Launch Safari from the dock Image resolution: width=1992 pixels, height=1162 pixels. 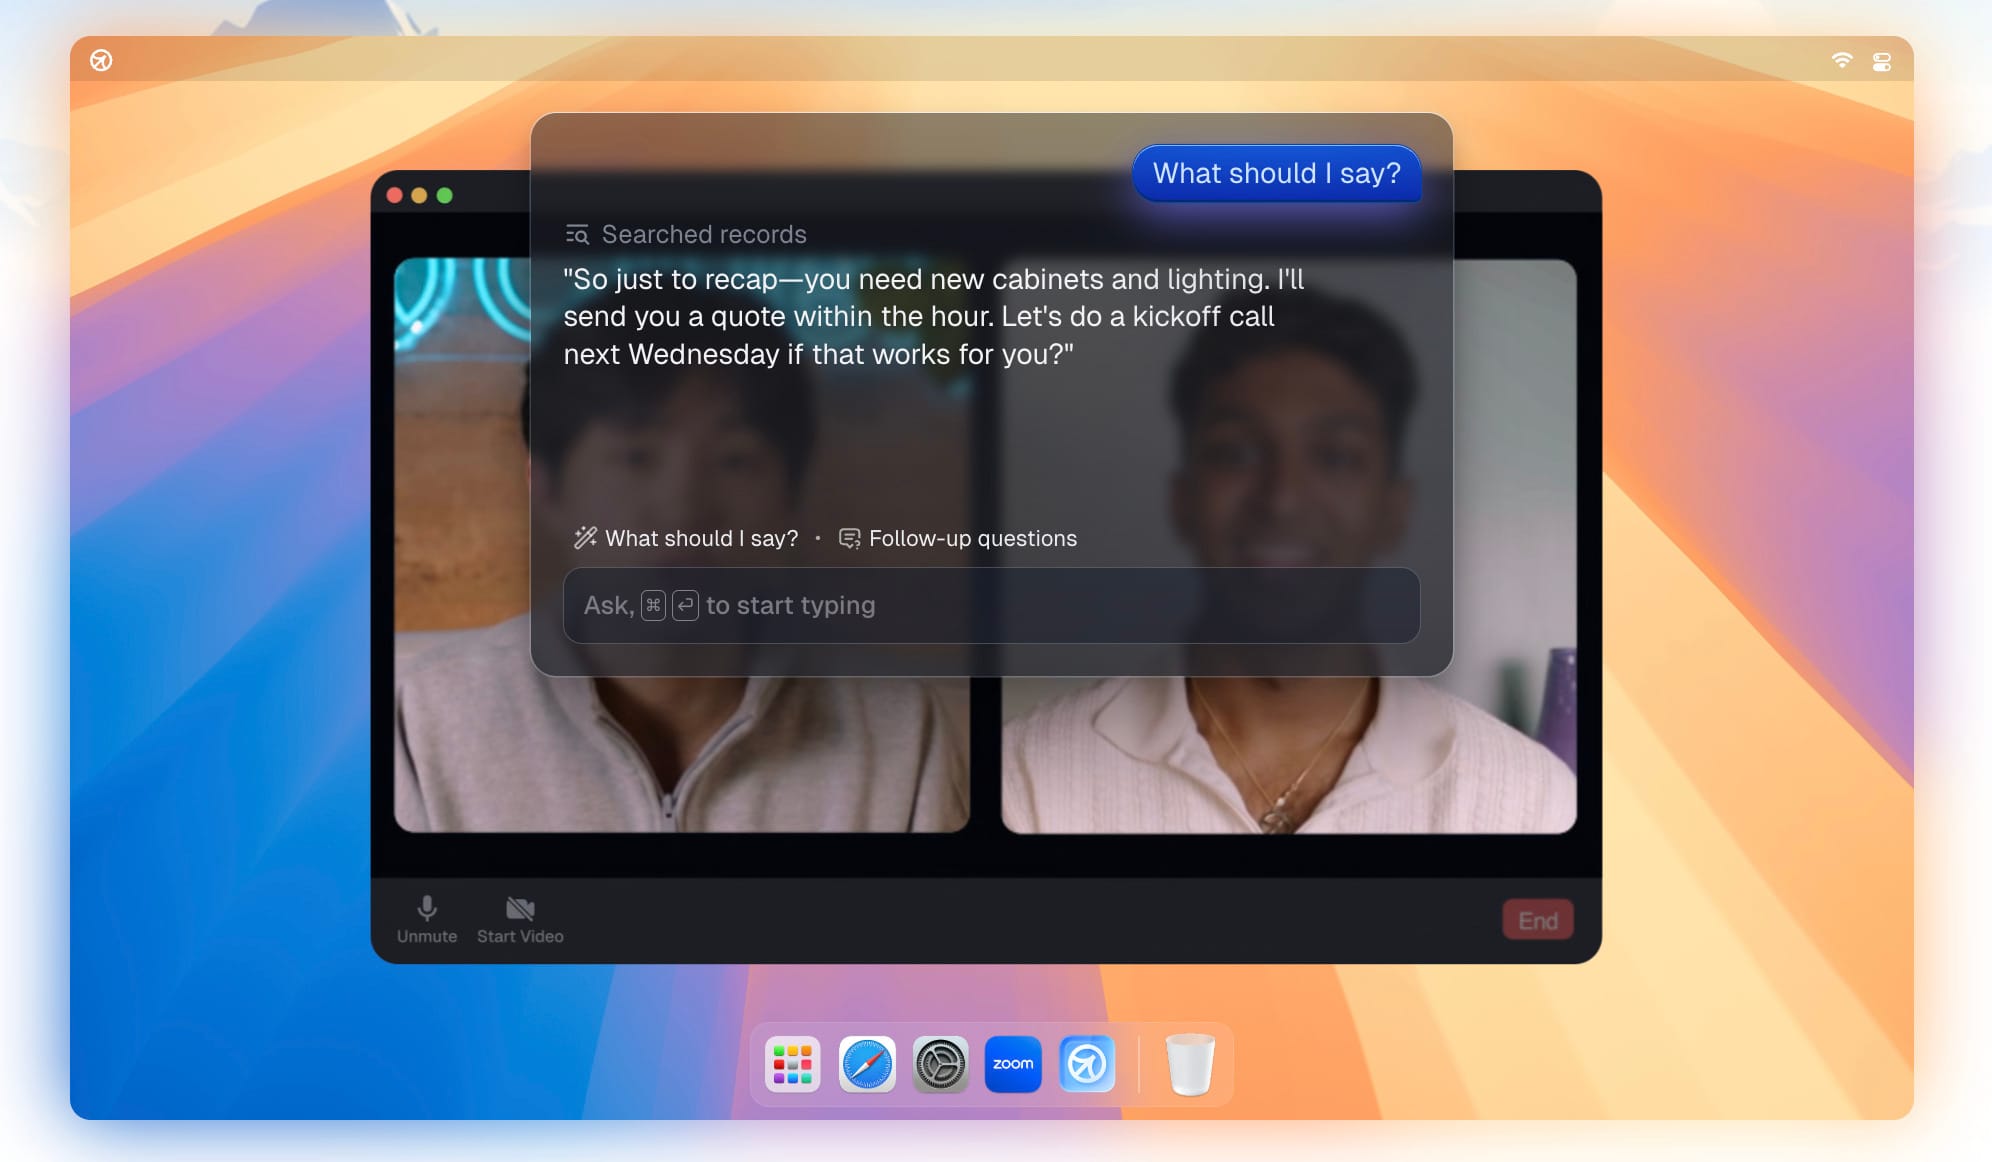[866, 1064]
